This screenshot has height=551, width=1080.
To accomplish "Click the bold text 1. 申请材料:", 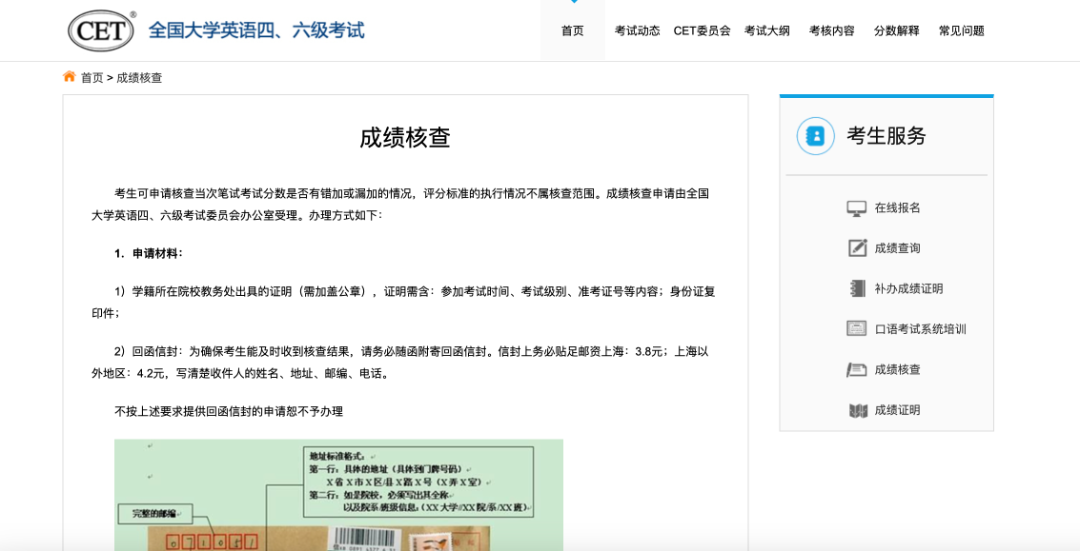I will 149,253.
